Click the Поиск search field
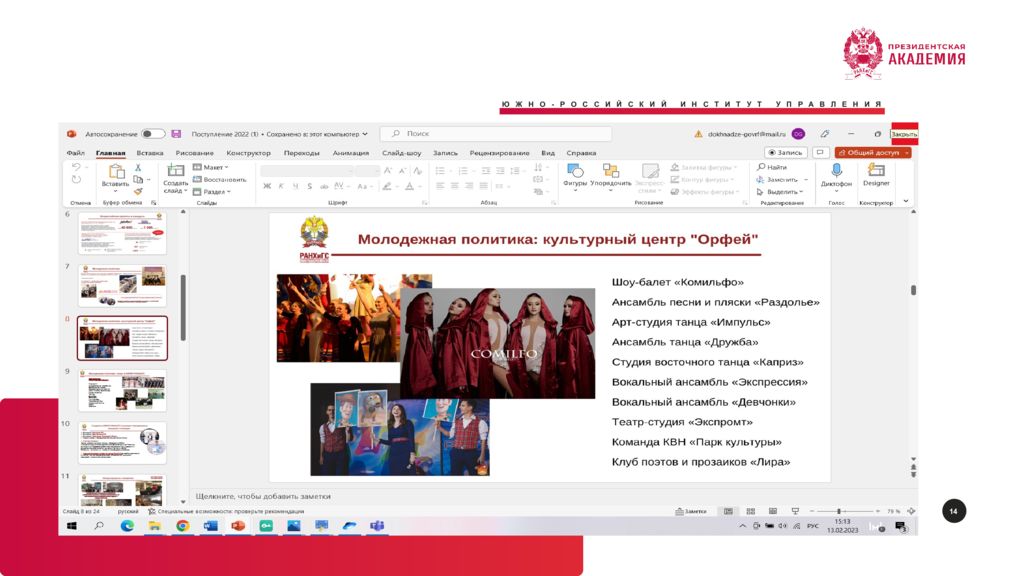The width and height of the screenshot is (1024, 576). click(x=496, y=133)
